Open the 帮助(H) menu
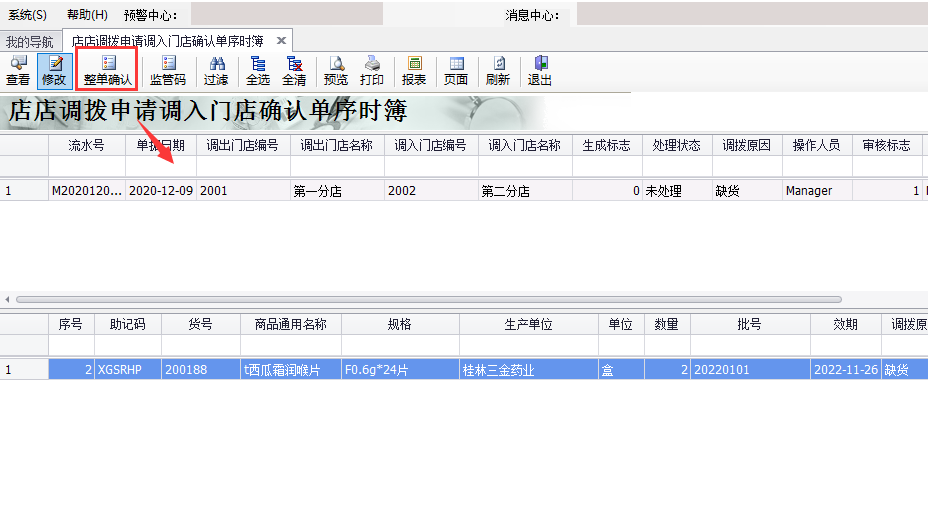 click(87, 15)
